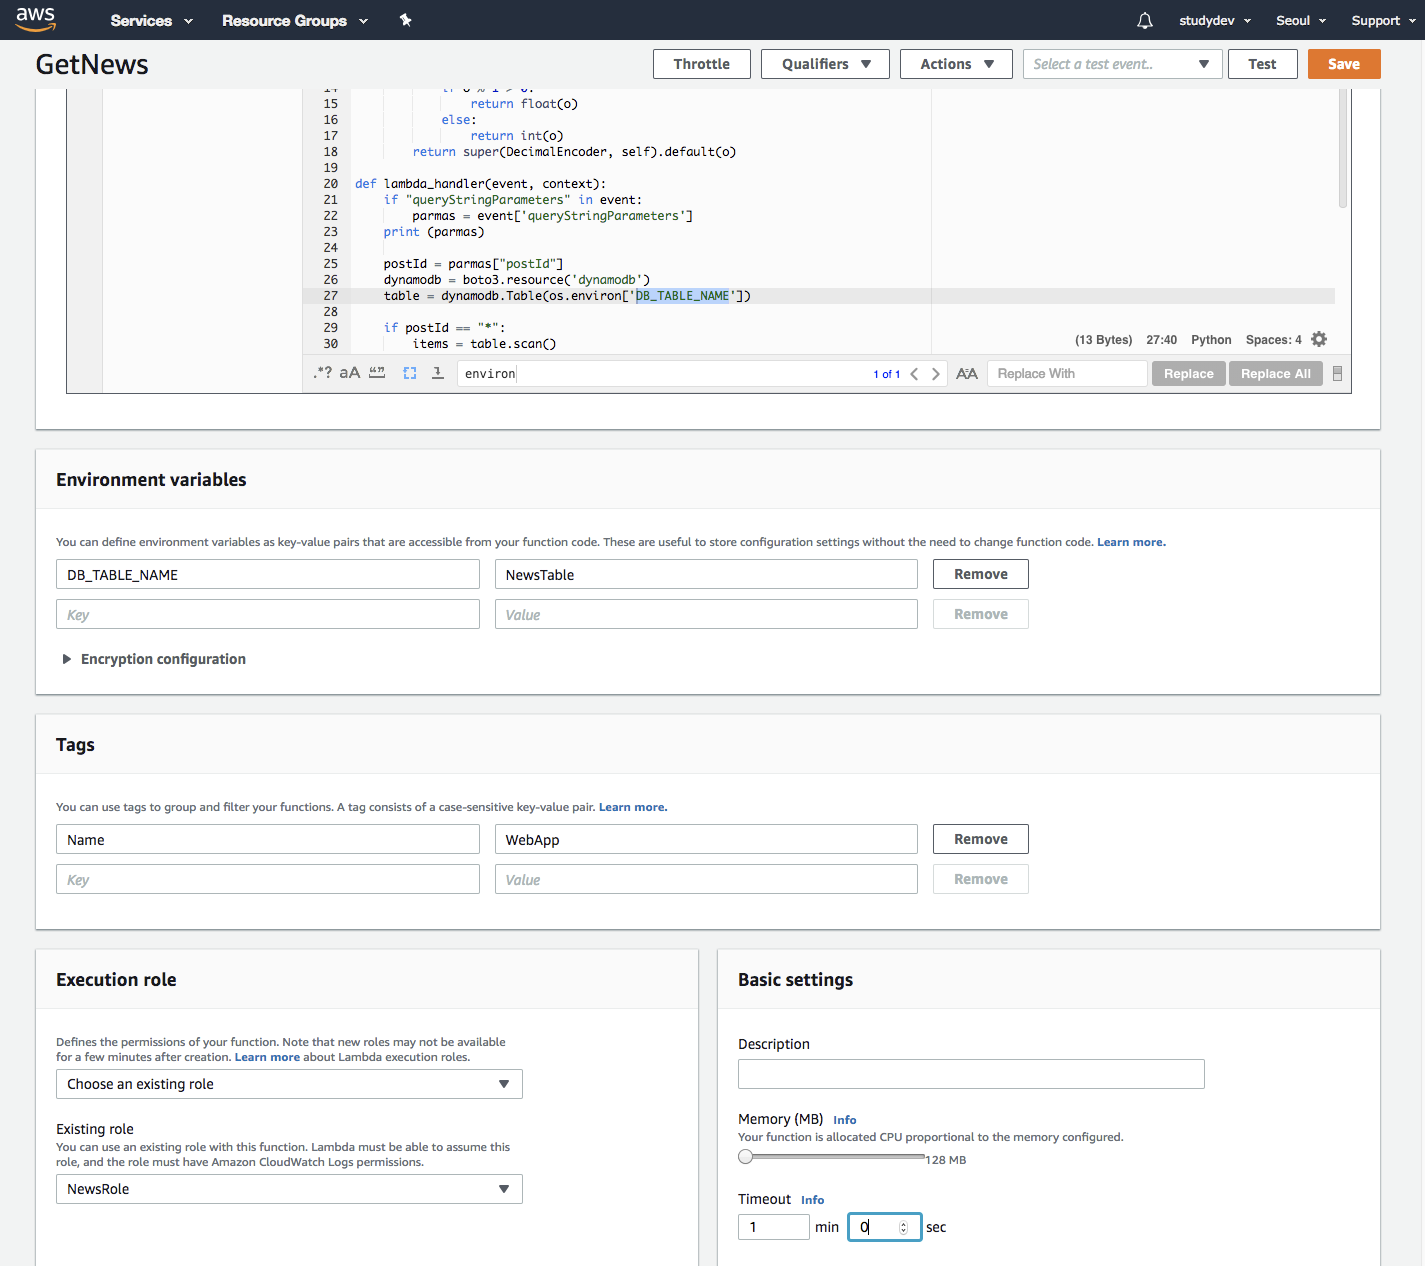
Task: Open the NewsRole existing role dropdown
Action: click(289, 1189)
